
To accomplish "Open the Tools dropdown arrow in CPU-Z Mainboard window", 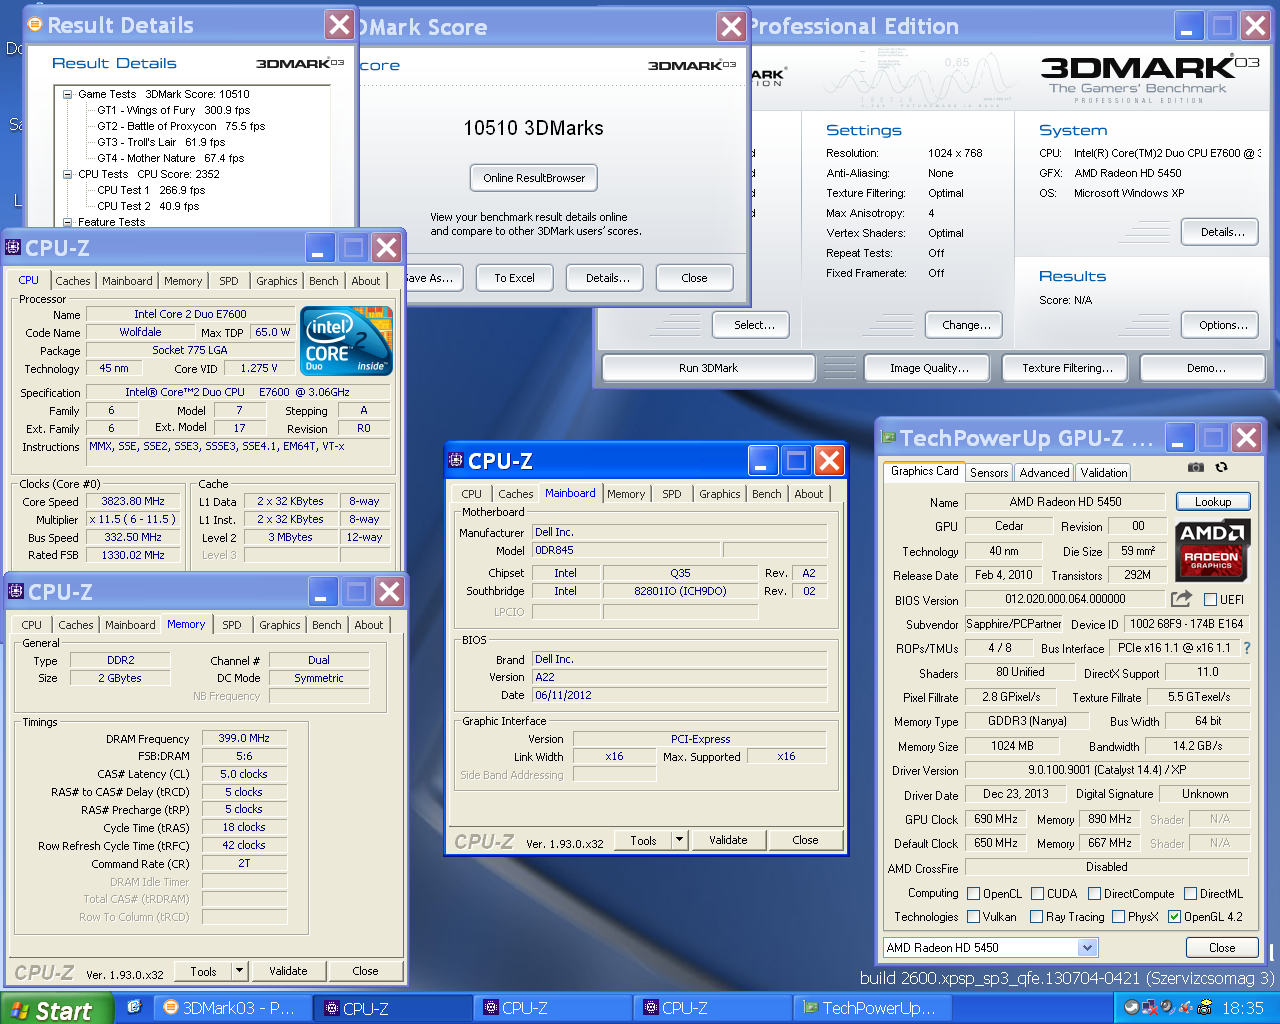I will (x=679, y=840).
